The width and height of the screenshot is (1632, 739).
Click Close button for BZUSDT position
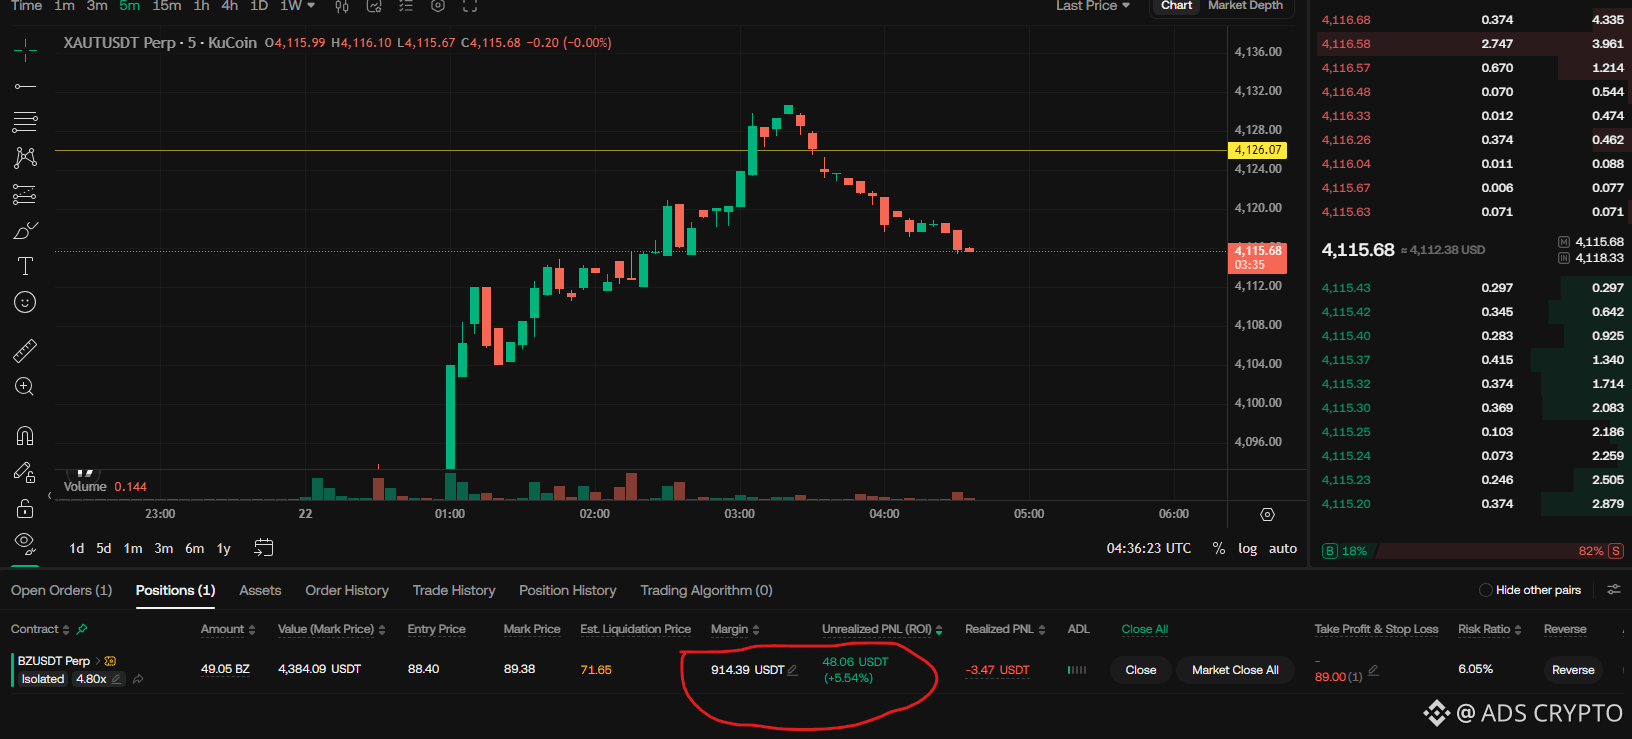pyautogui.click(x=1140, y=670)
